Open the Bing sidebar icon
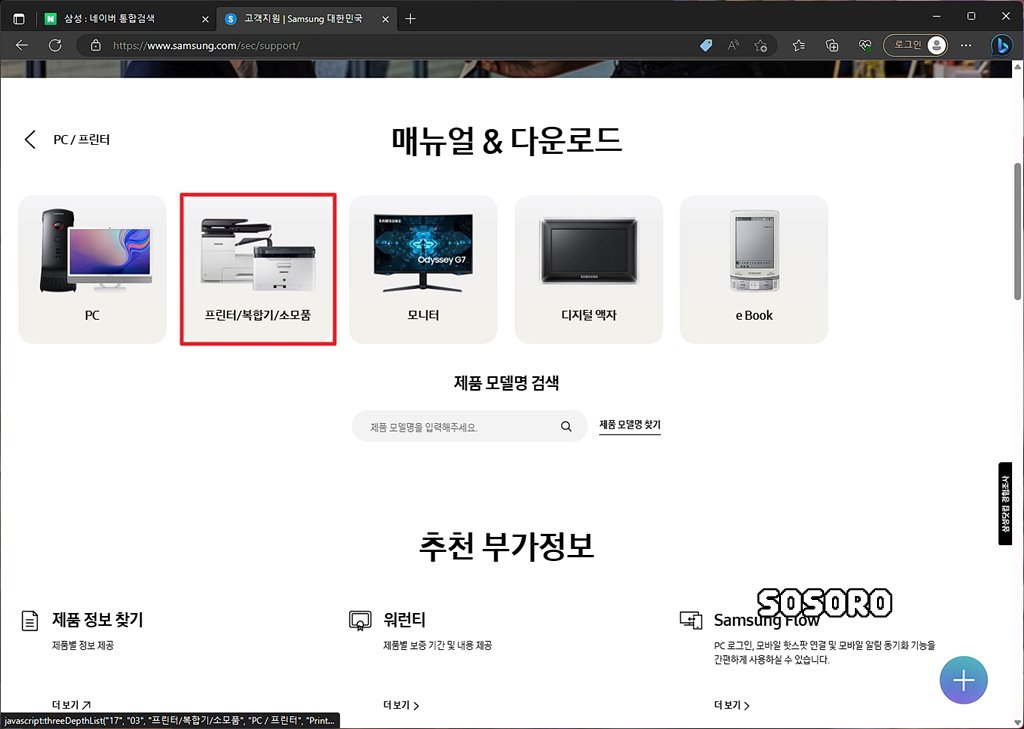The height and width of the screenshot is (729, 1024). tap(1001, 46)
